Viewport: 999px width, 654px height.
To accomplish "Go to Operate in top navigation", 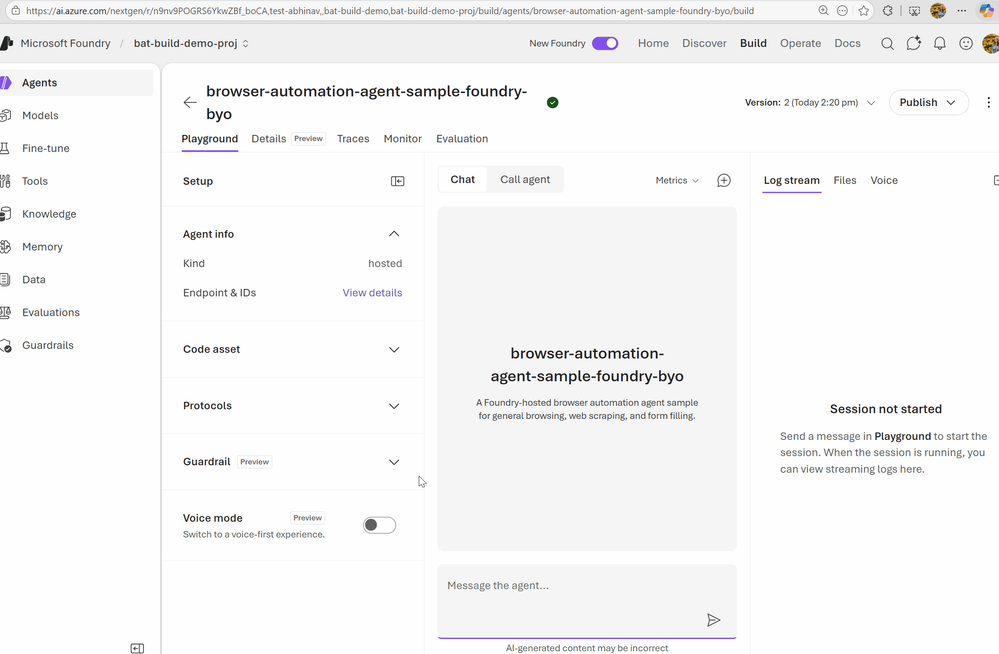I will click(x=800, y=43).
